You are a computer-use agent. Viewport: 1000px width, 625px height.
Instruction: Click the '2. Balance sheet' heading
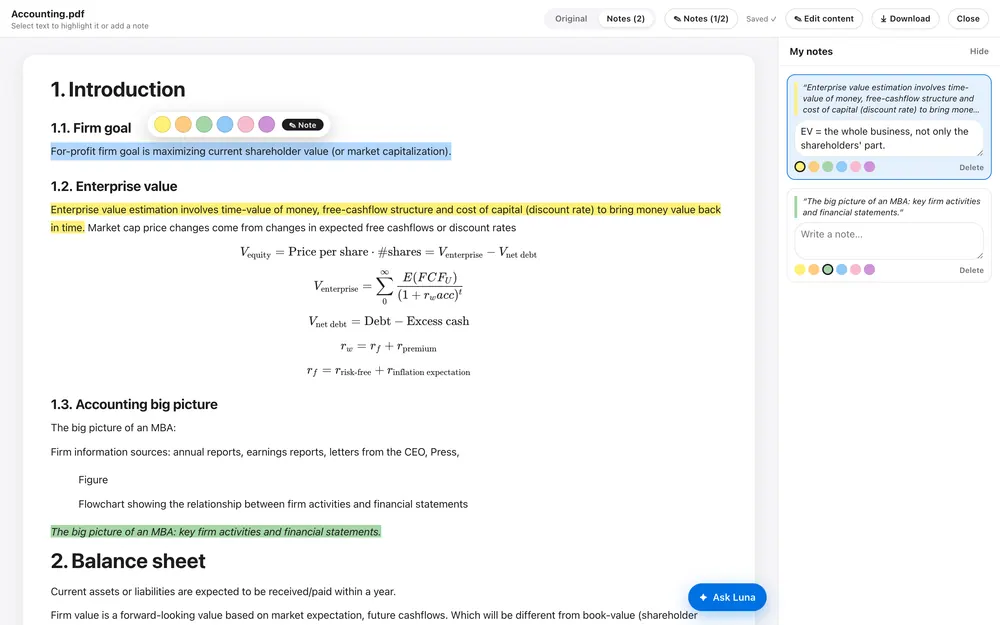pyautogui.click(x=128, y=561)
